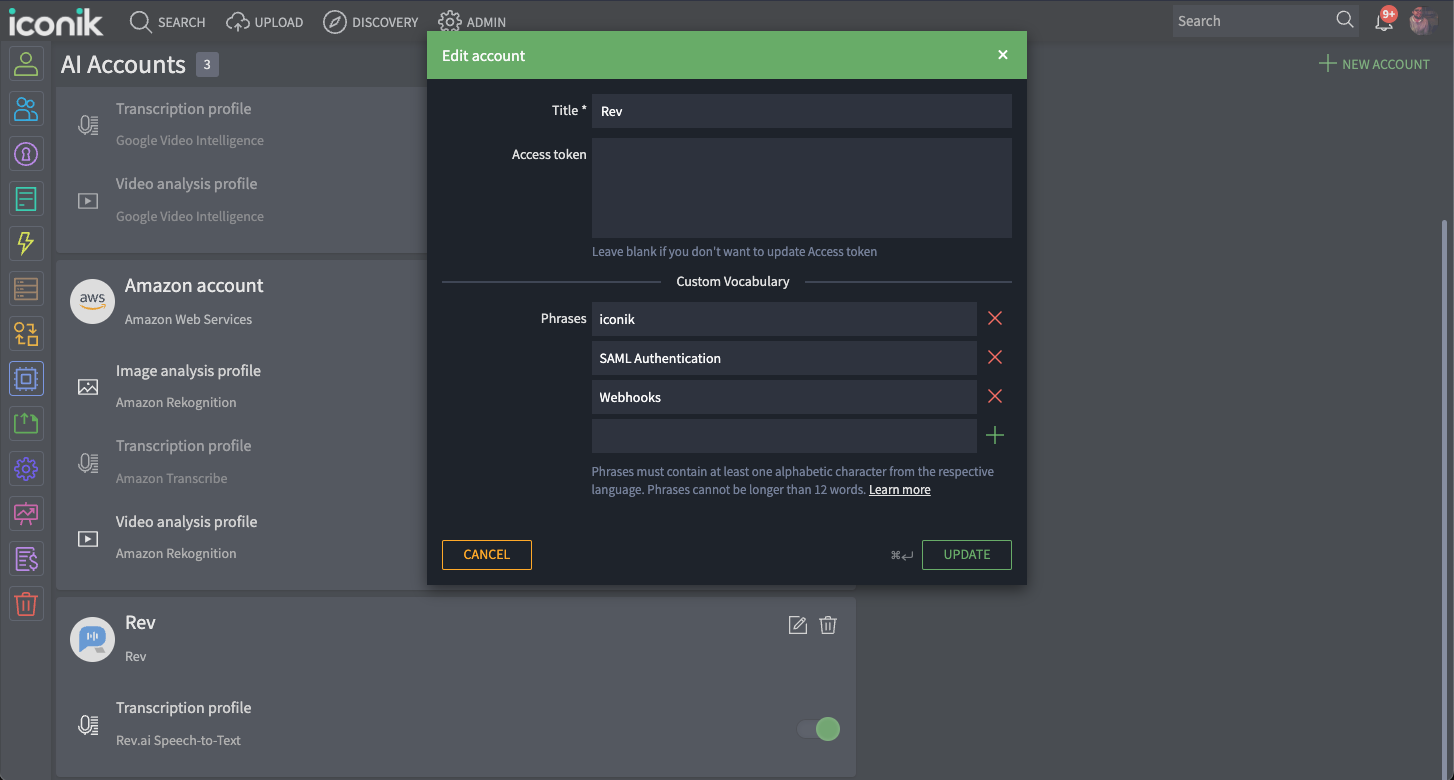Switch to the DISCOVERY section

[x=371, y=21]
